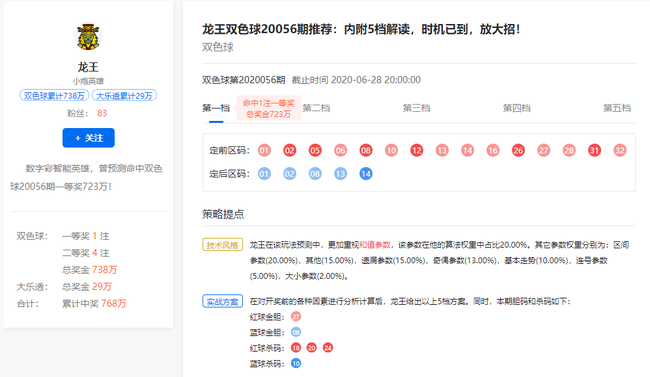Click red ball 14 in 定前区码
The height and width of the screenshot is (377, 650).
point(468,150)
